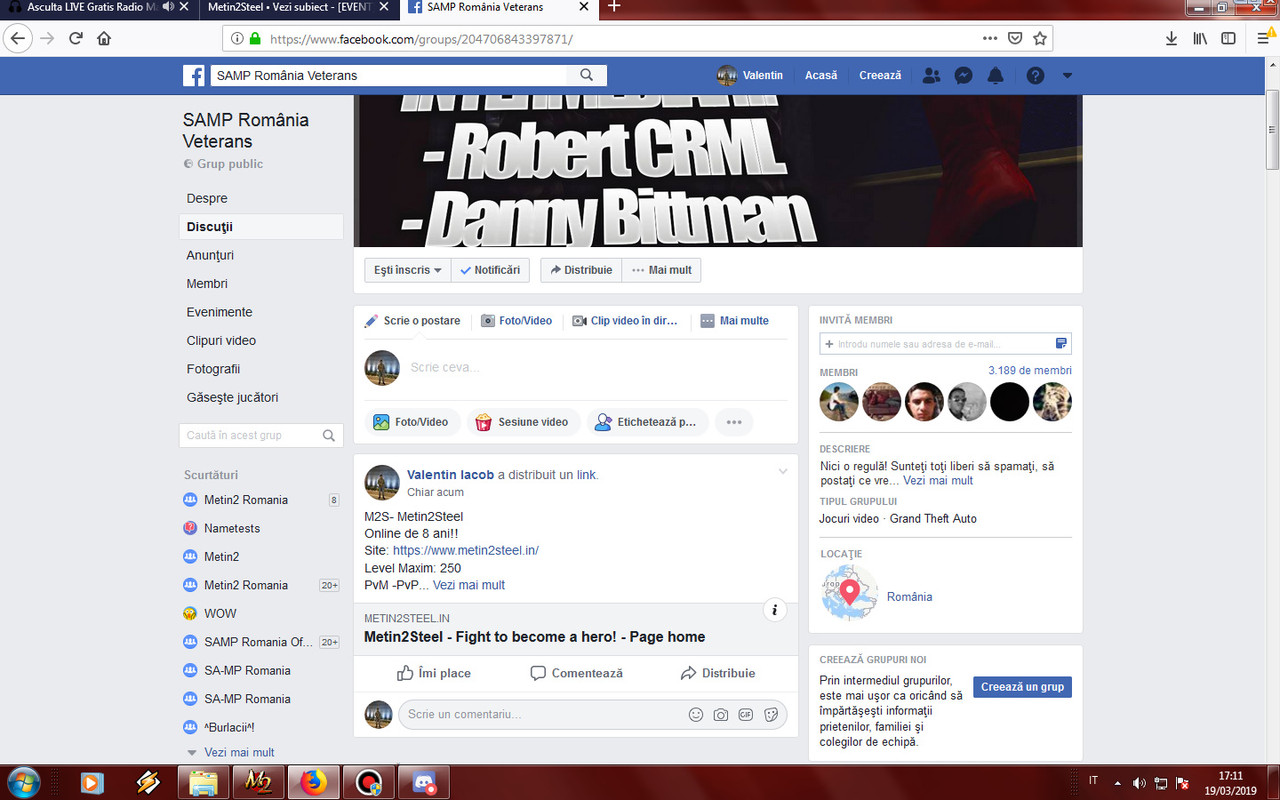Open the account settings chevron dropdown
This screenshot has width=1280, height=800.
coord(1066,75)
